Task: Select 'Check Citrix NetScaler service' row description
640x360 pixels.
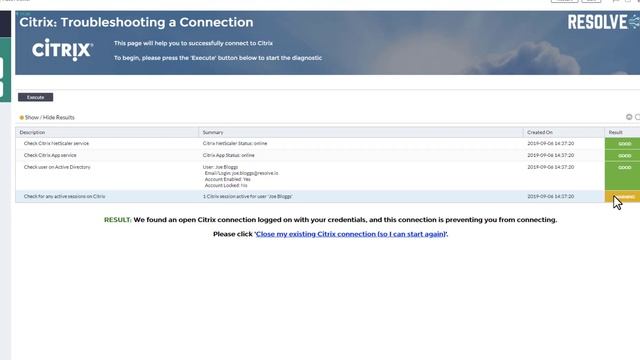Action: click(x=56, y=143)
